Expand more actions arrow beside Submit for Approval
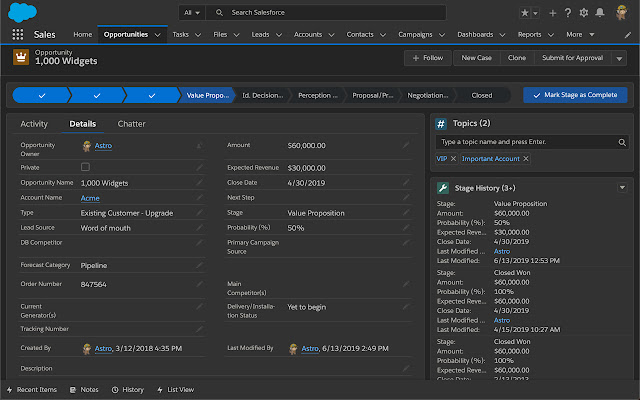Screen dimensions: 640x400 (x=617, y=58)
